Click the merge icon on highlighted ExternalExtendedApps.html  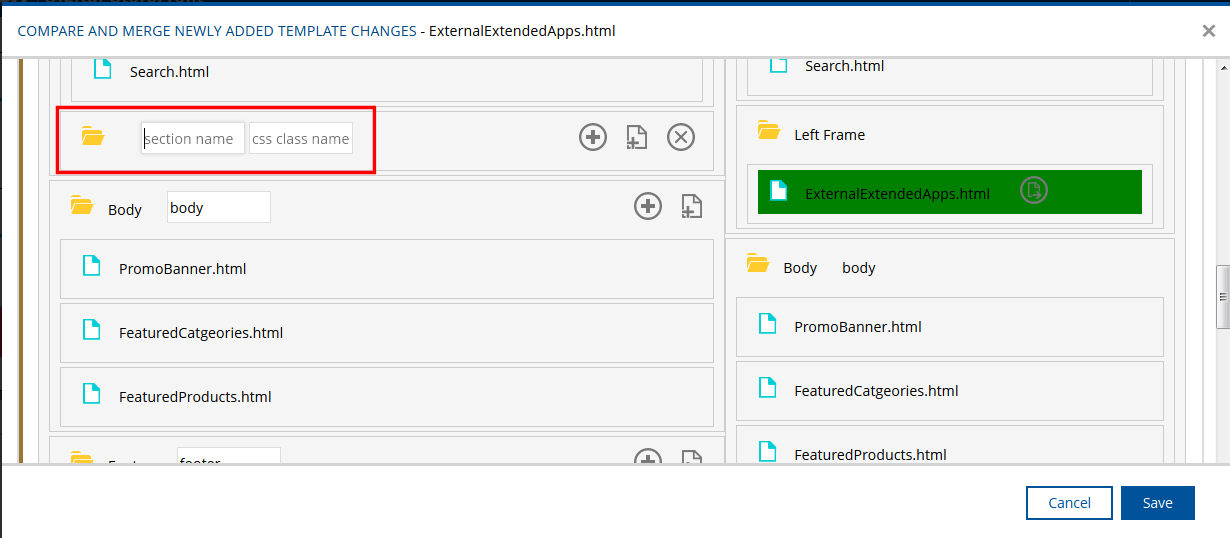point(1033,190)
